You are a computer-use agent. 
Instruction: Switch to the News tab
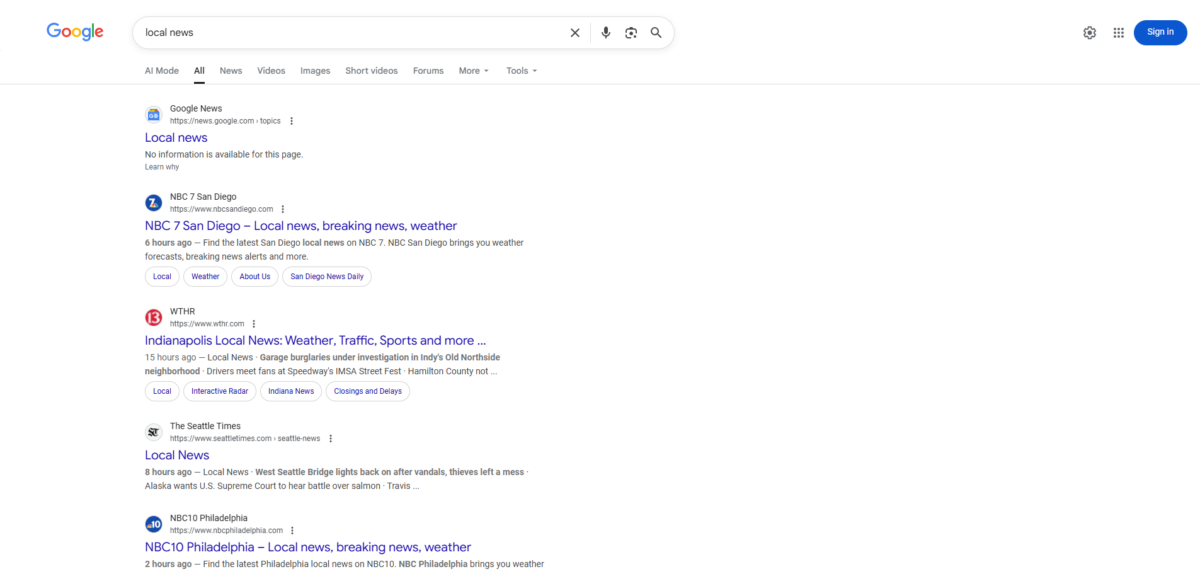click(x=231, y=71)
